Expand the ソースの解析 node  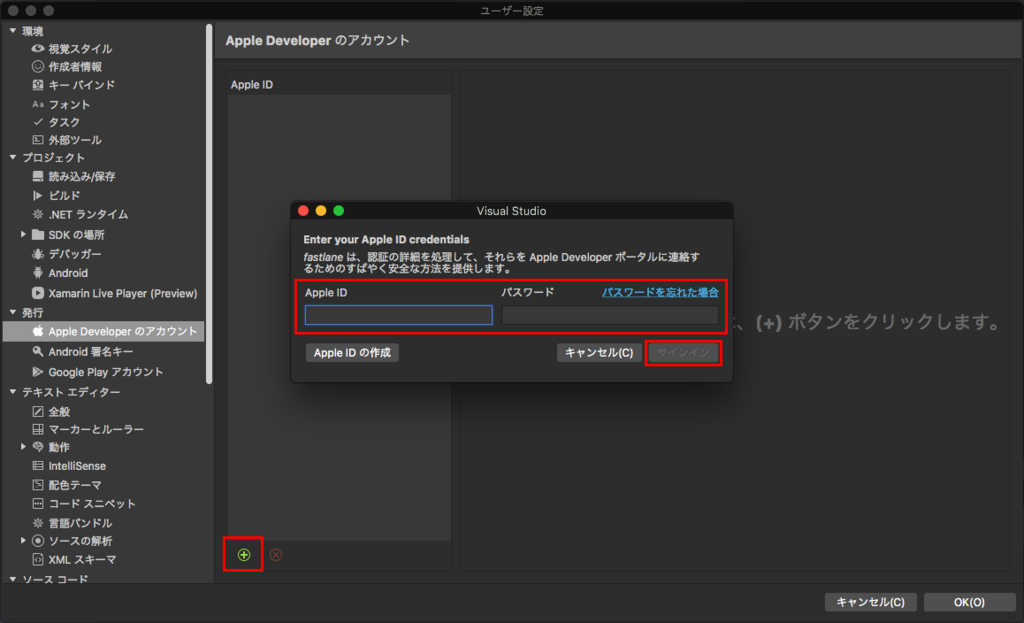point(24,540)
